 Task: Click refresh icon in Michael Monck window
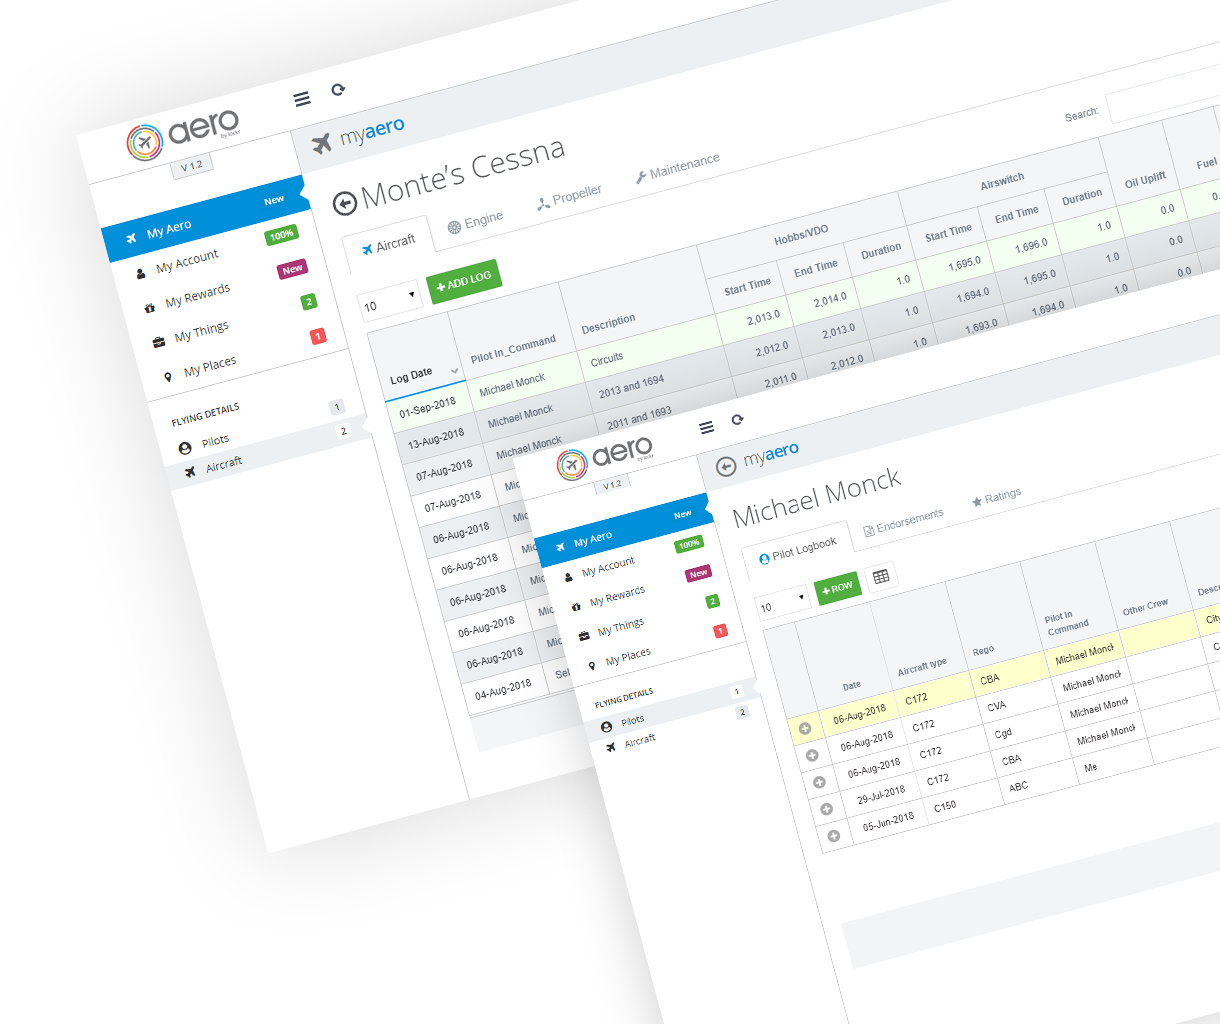(x=738, y=420)
